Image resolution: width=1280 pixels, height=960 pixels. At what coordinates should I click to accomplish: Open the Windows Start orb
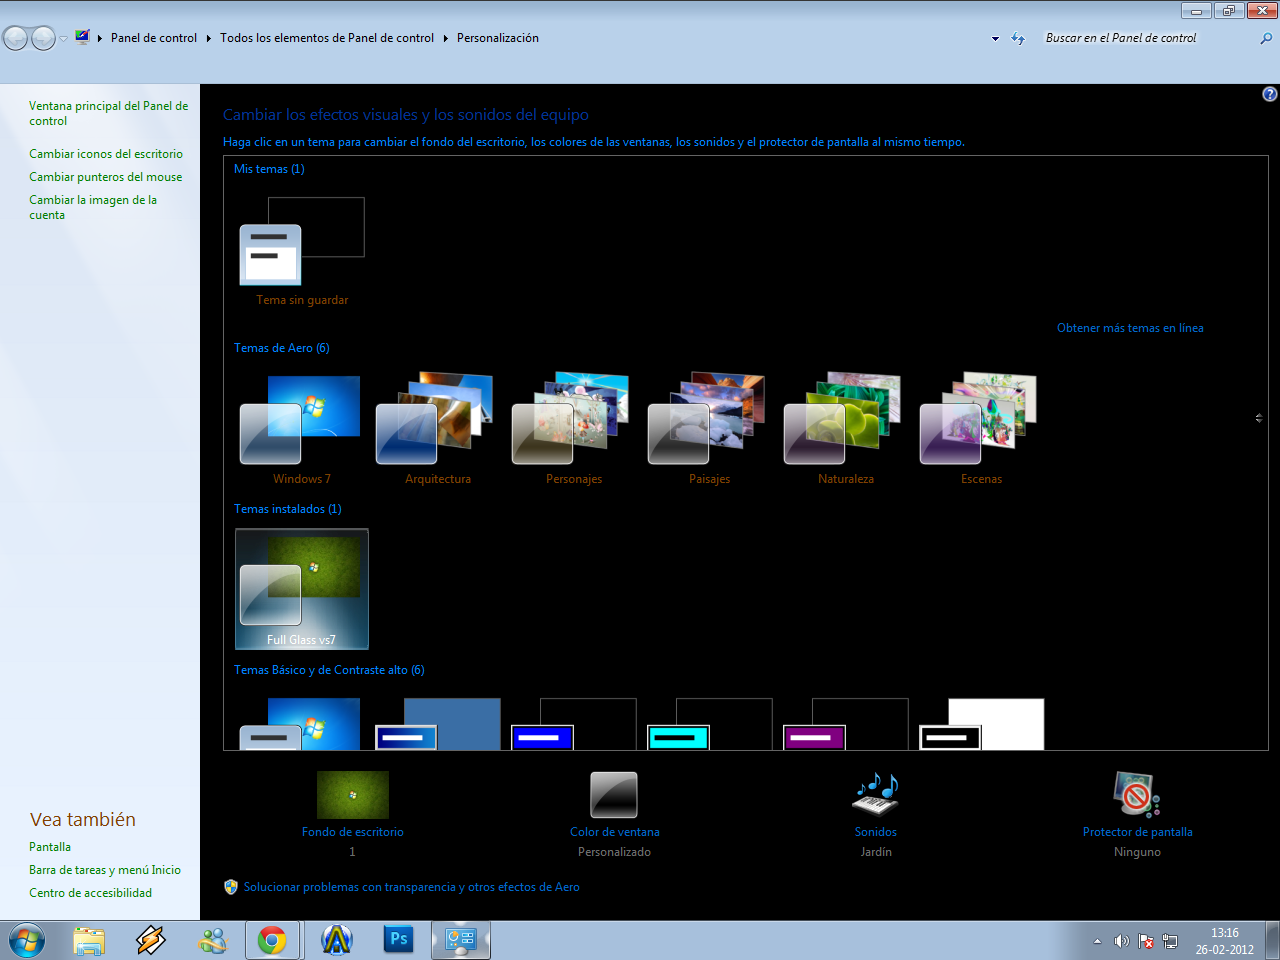(x=27, y=941)
